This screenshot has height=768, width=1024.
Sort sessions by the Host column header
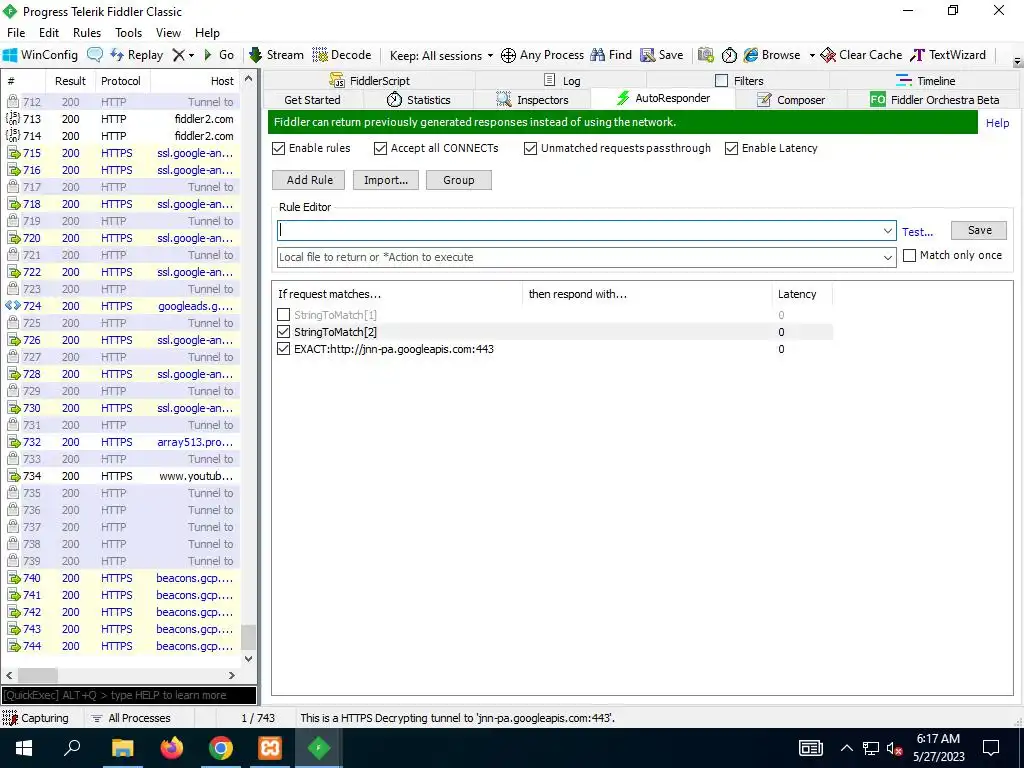[x=195, y=81]
